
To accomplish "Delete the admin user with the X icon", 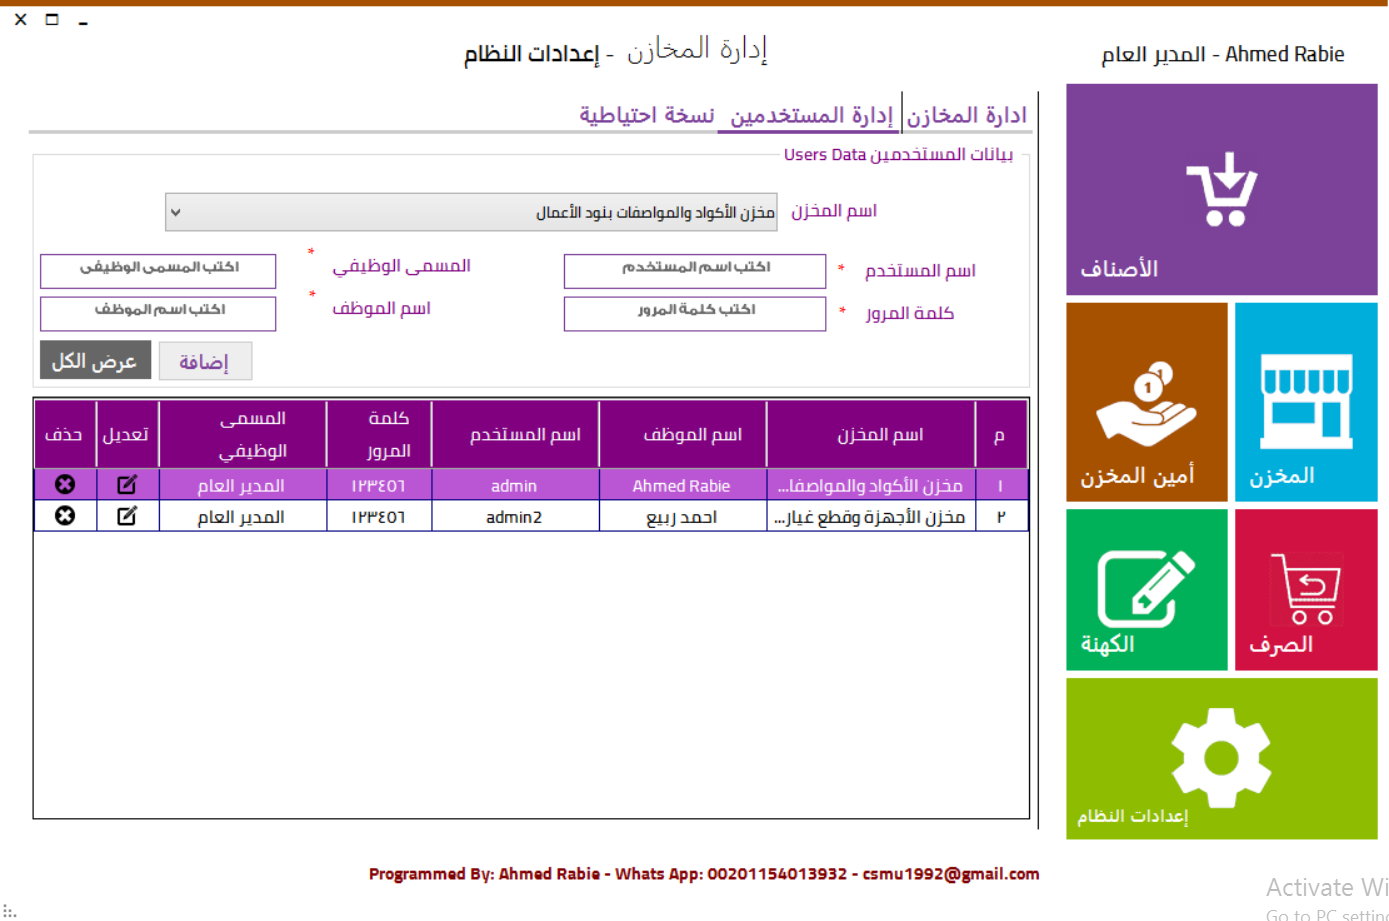I will [65, 485].
